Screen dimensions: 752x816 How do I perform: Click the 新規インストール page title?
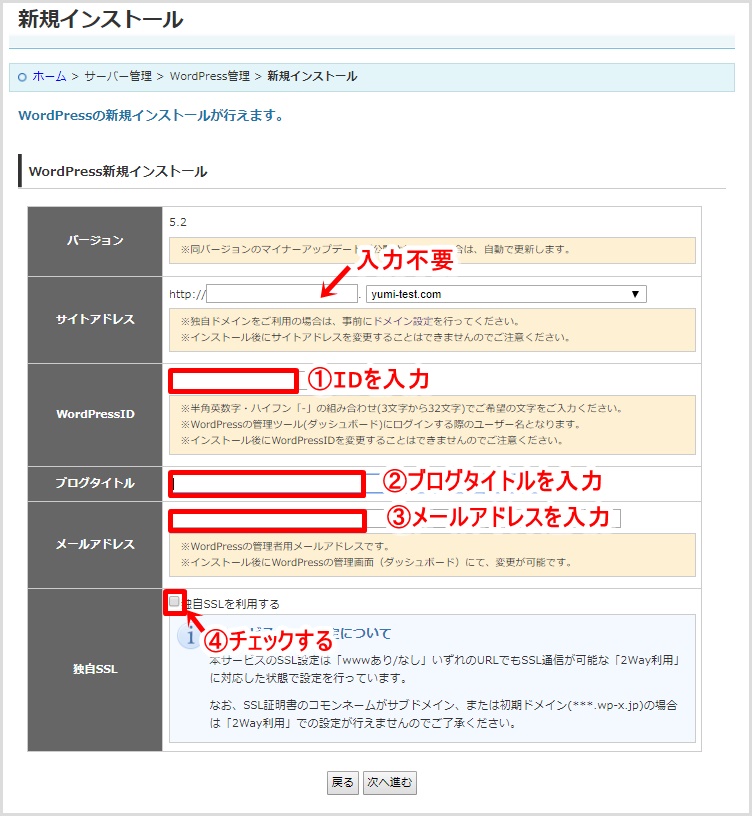click(100, 20)
